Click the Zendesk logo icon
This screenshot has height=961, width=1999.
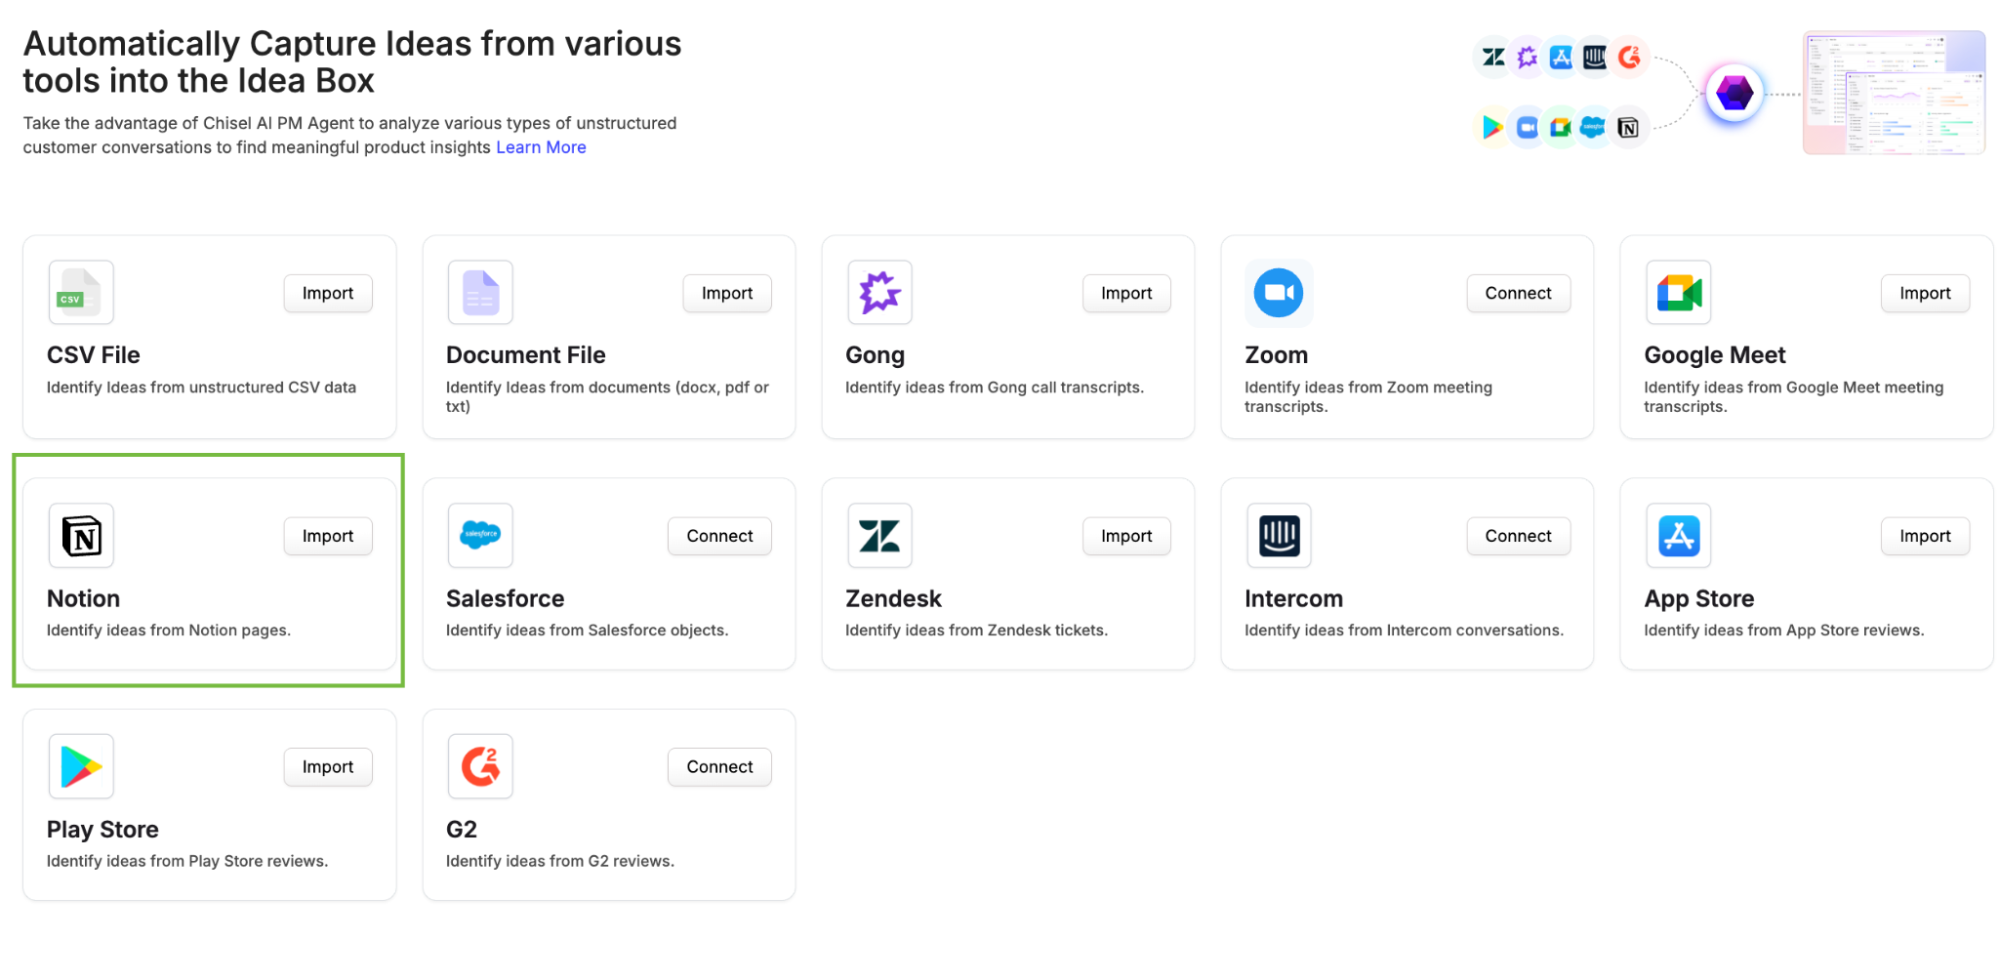tap(879, 536)
